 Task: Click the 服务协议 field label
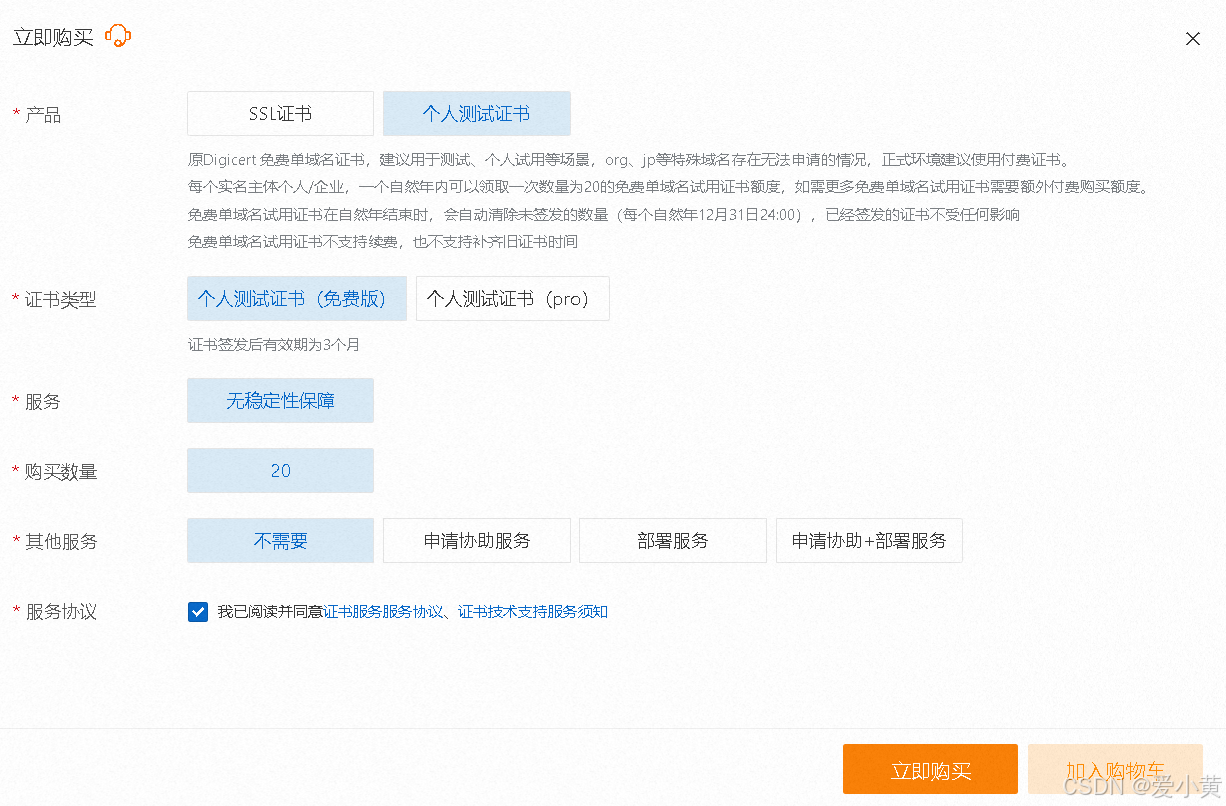61,612
